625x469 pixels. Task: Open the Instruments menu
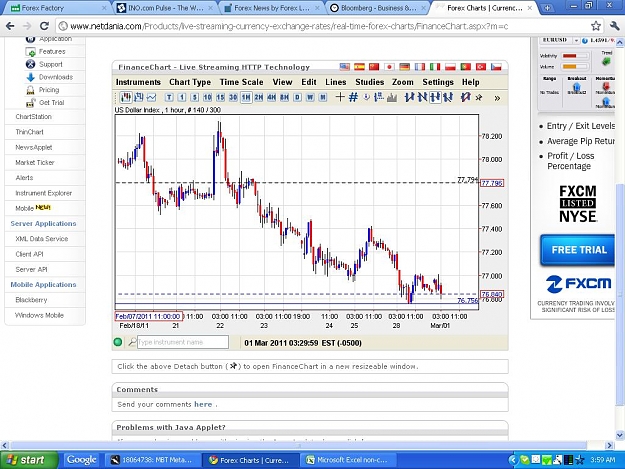(x=138, y=82)
